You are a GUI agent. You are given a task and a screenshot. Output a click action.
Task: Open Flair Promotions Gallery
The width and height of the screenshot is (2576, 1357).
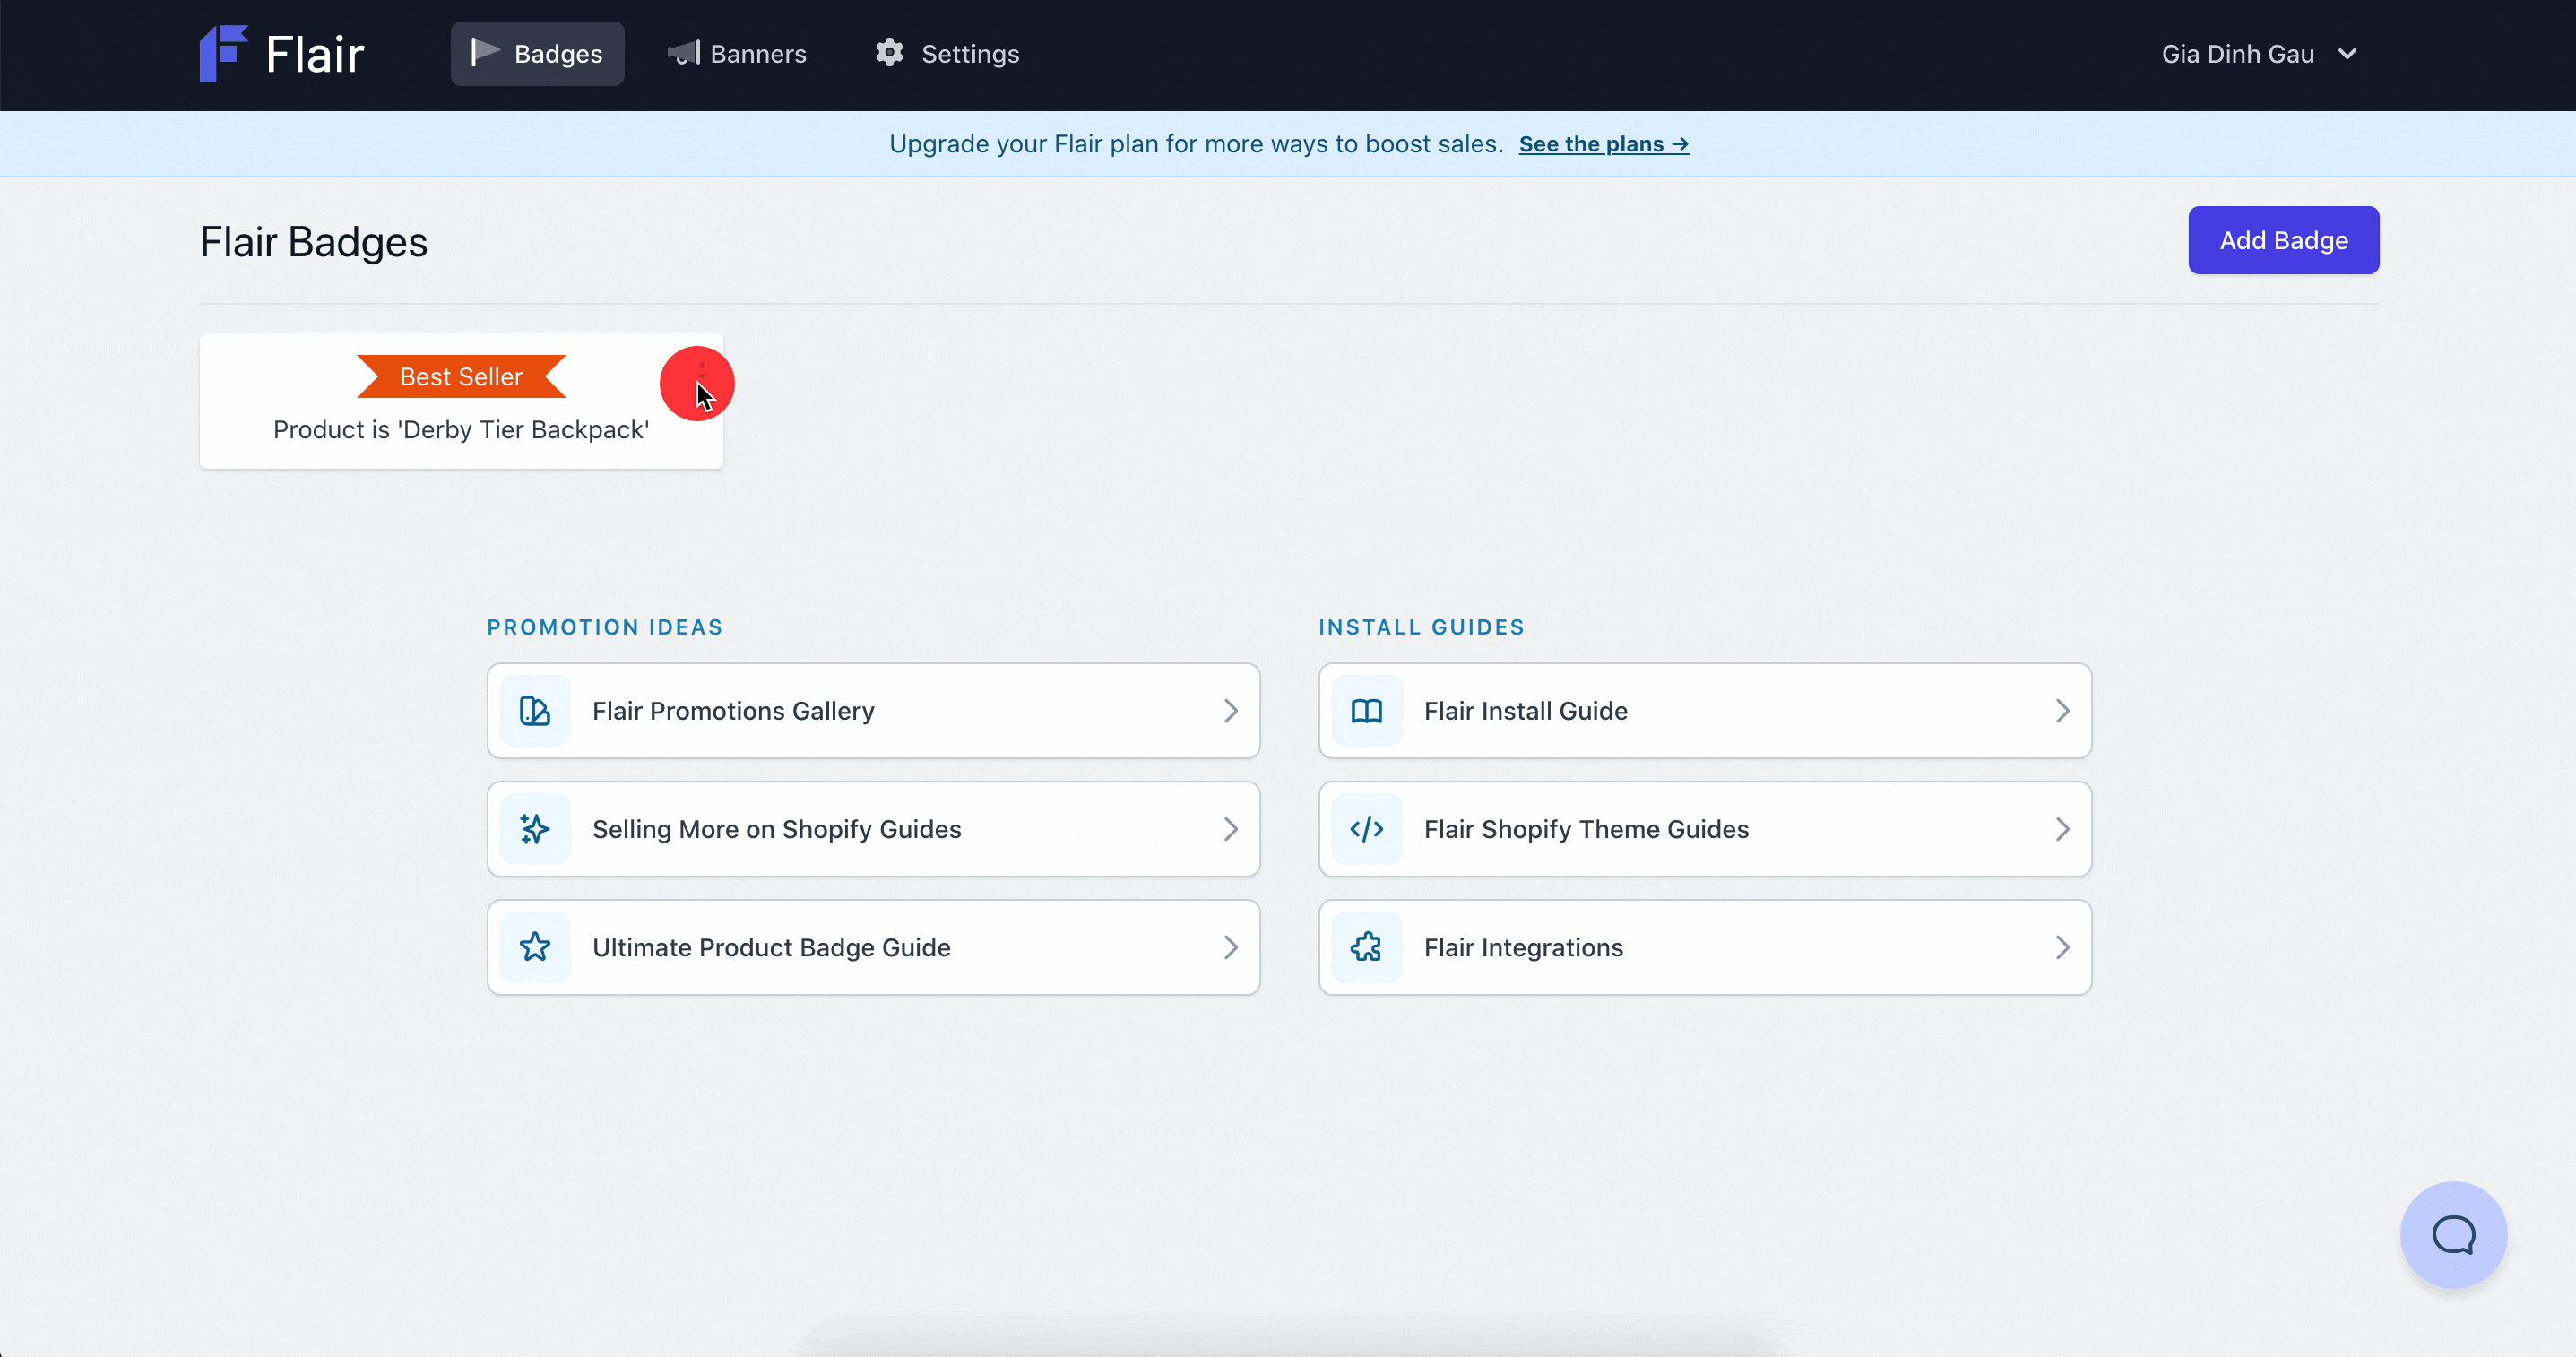coord(873,711)
